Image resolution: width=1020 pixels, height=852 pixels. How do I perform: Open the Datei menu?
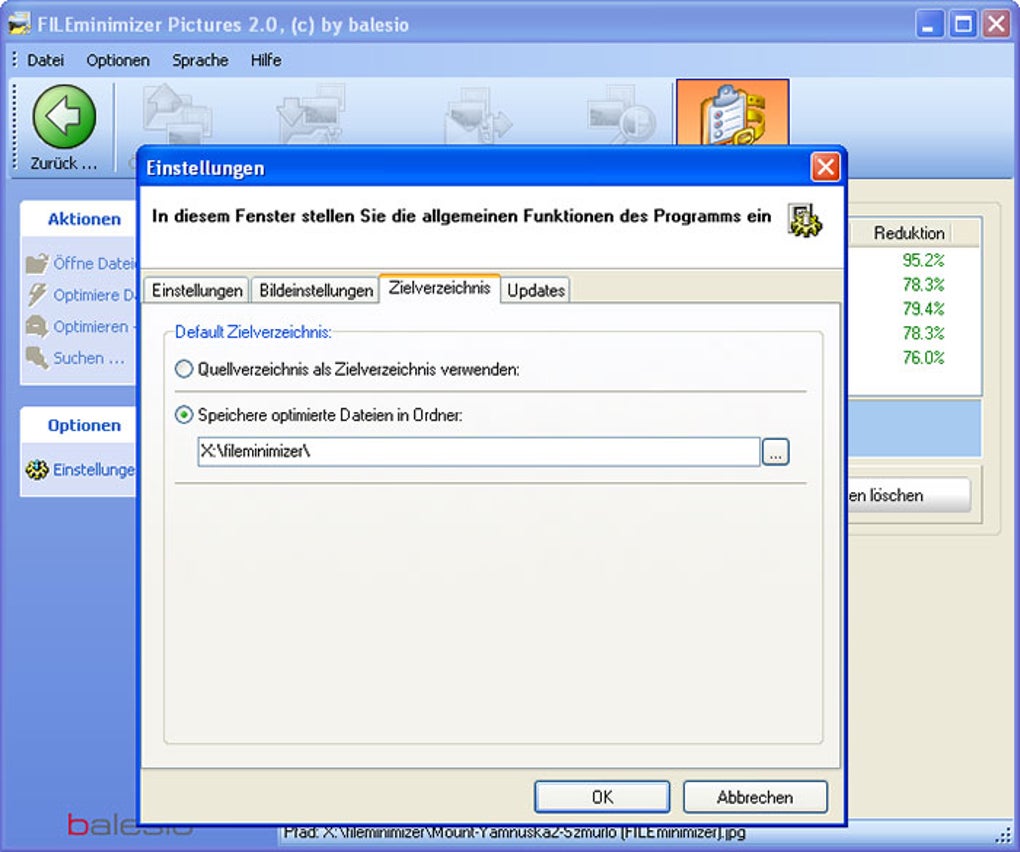point(46,60)
